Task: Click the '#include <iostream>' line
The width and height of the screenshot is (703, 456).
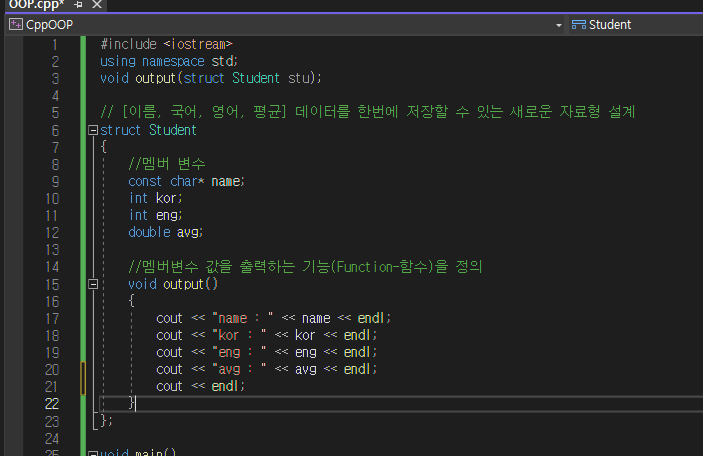Action: (x=166, y=44)
